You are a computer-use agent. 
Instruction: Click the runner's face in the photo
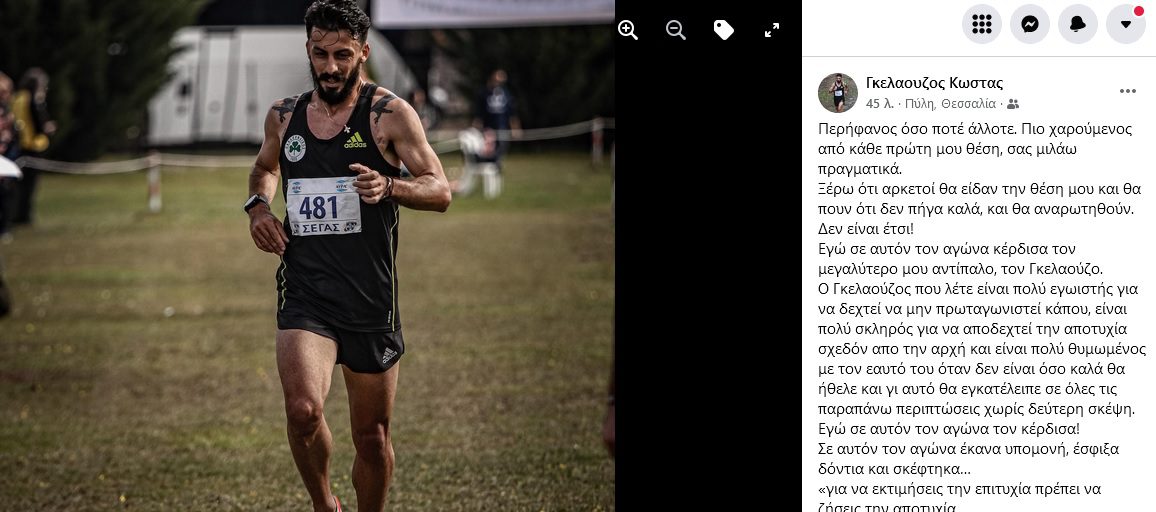pos(335,63)
